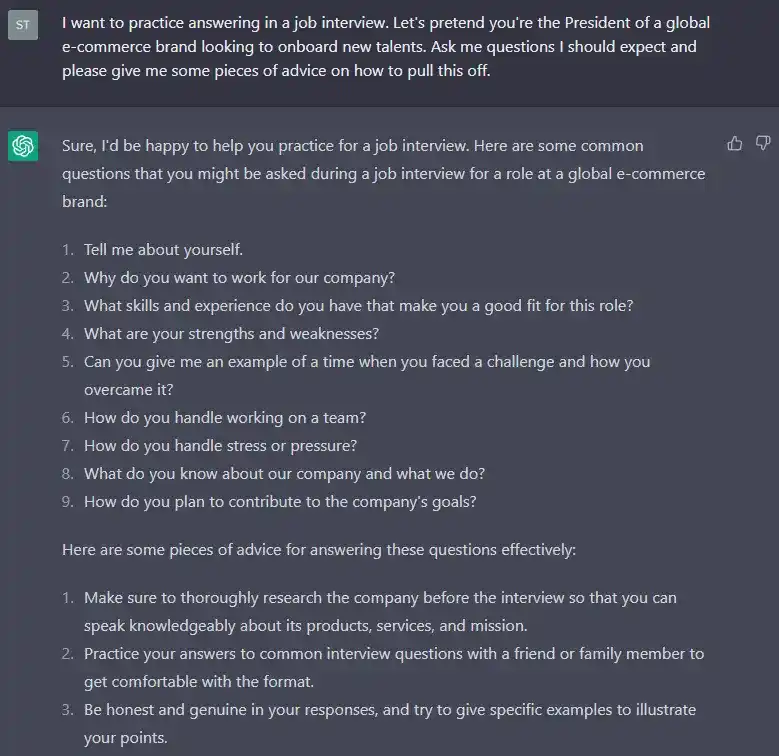
Task: Click the 'Sure, I'd be happy to help' intro paragraph
Action: pos(384,174)
